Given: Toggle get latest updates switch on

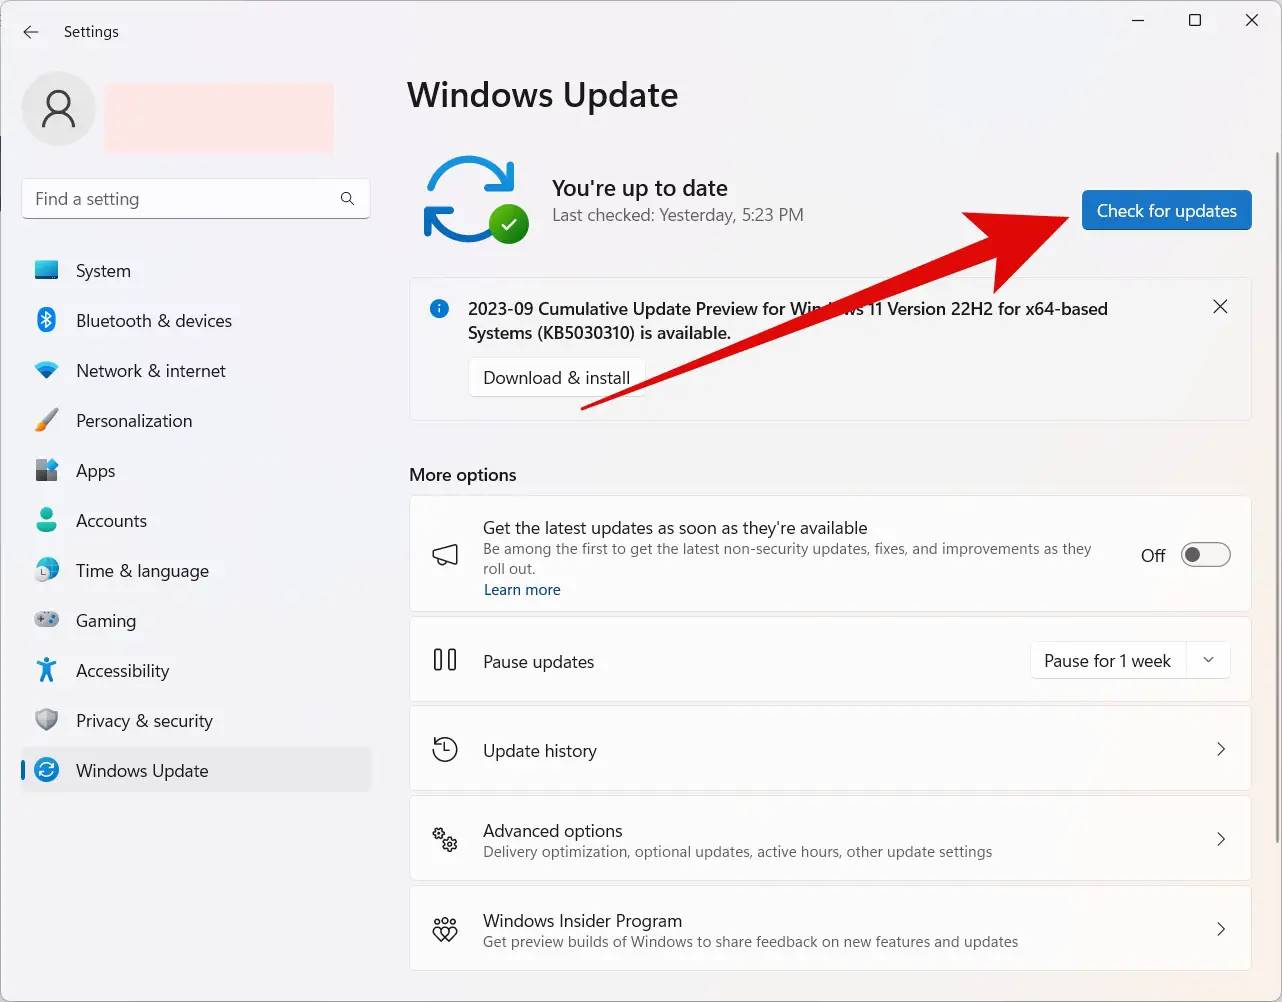Looking at the screenshot, I should [1205, 555].
